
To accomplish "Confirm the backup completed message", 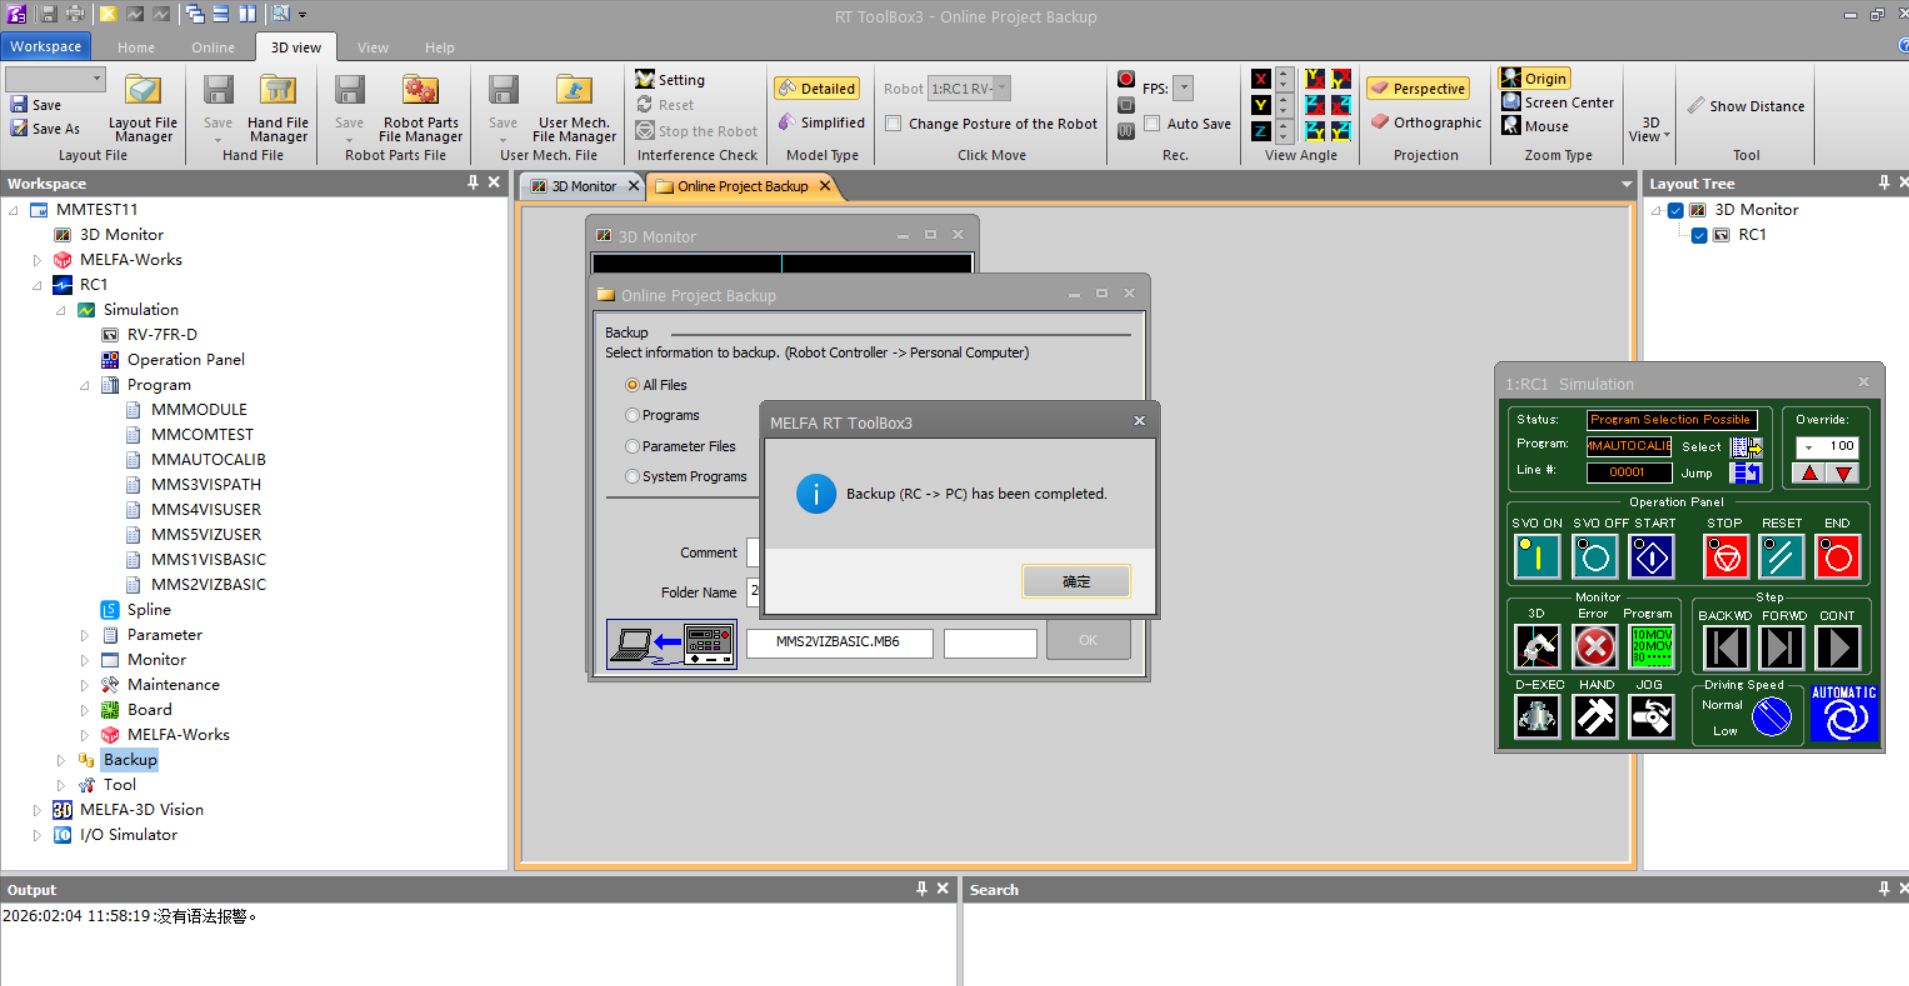I will click(1076, 581).
